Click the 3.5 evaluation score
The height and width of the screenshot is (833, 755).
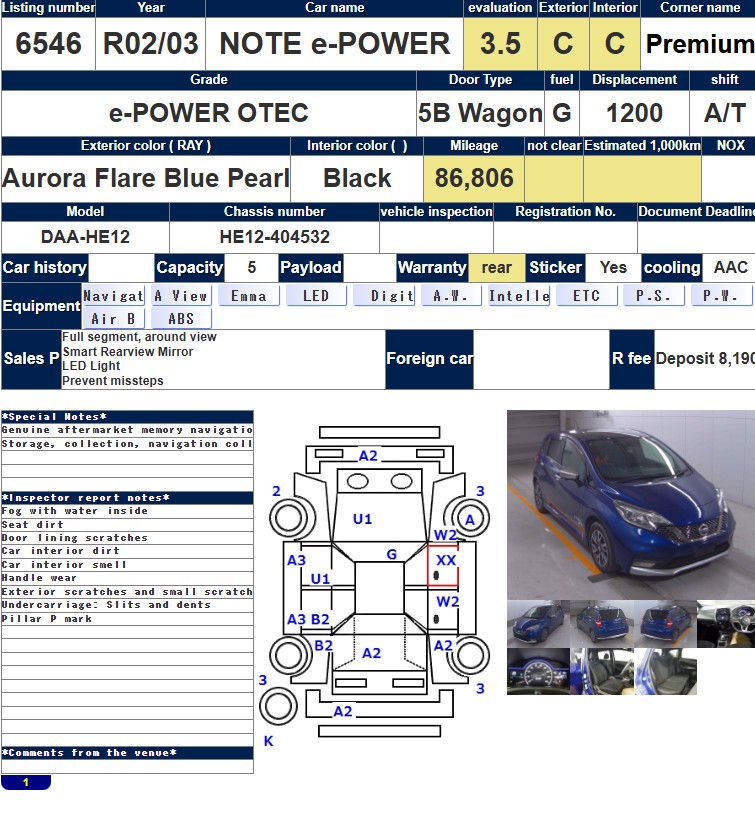tap(500, 44)
